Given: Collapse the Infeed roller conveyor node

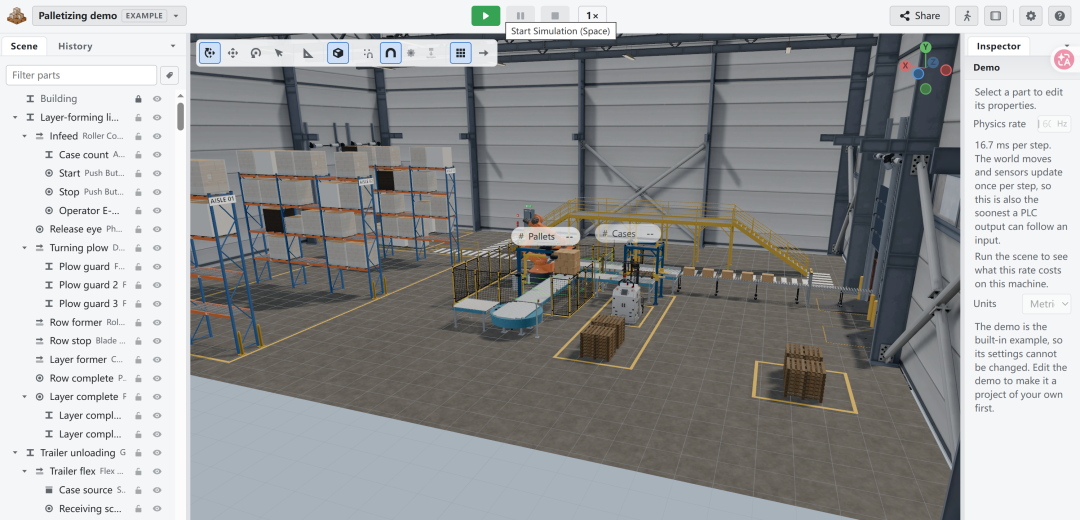Looking at the screenshot, I should [x=25, y=136].
